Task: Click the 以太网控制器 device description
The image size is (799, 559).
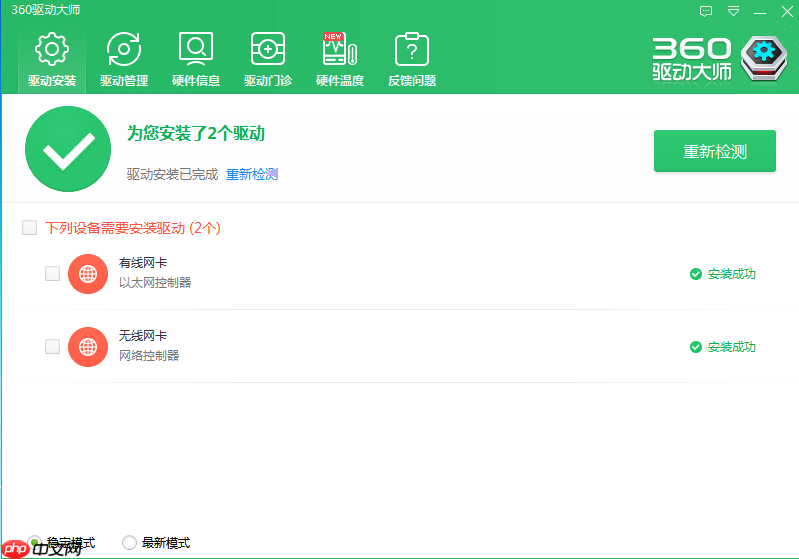Action: (x=155, y=282)
